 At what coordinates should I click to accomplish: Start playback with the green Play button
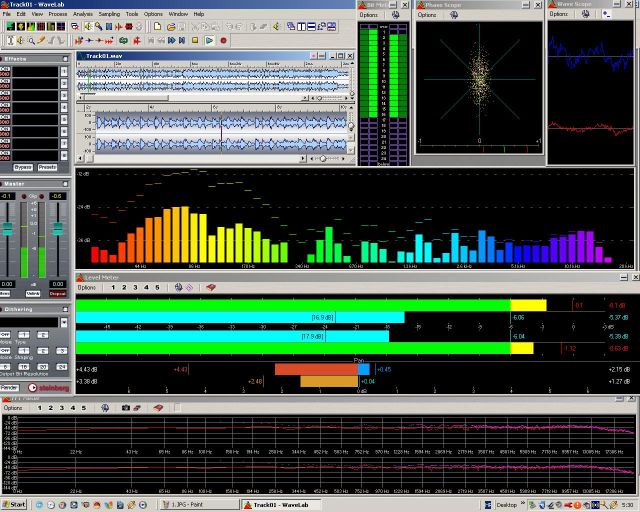coord(209,40)
